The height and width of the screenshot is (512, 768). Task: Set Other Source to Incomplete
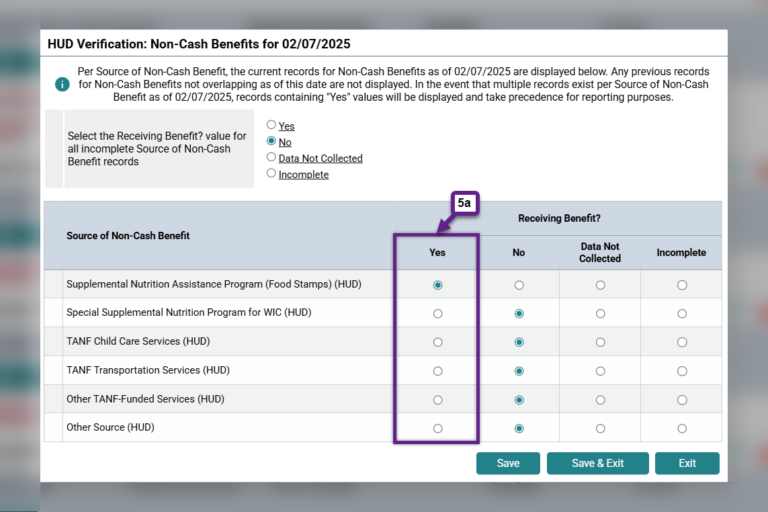(682, 428)
